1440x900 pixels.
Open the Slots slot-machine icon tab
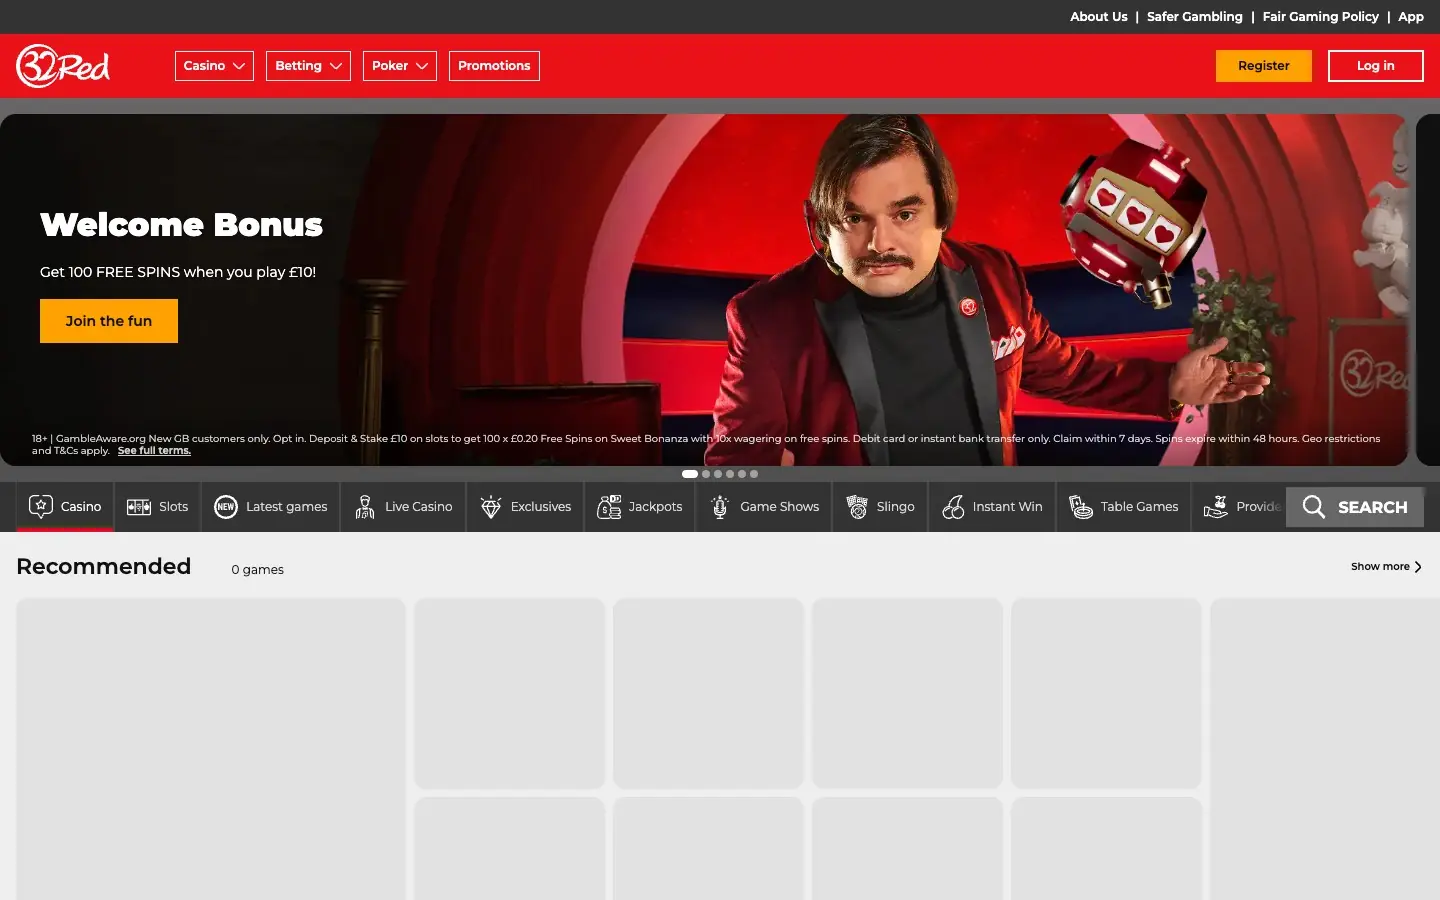(x=158, y=507)
